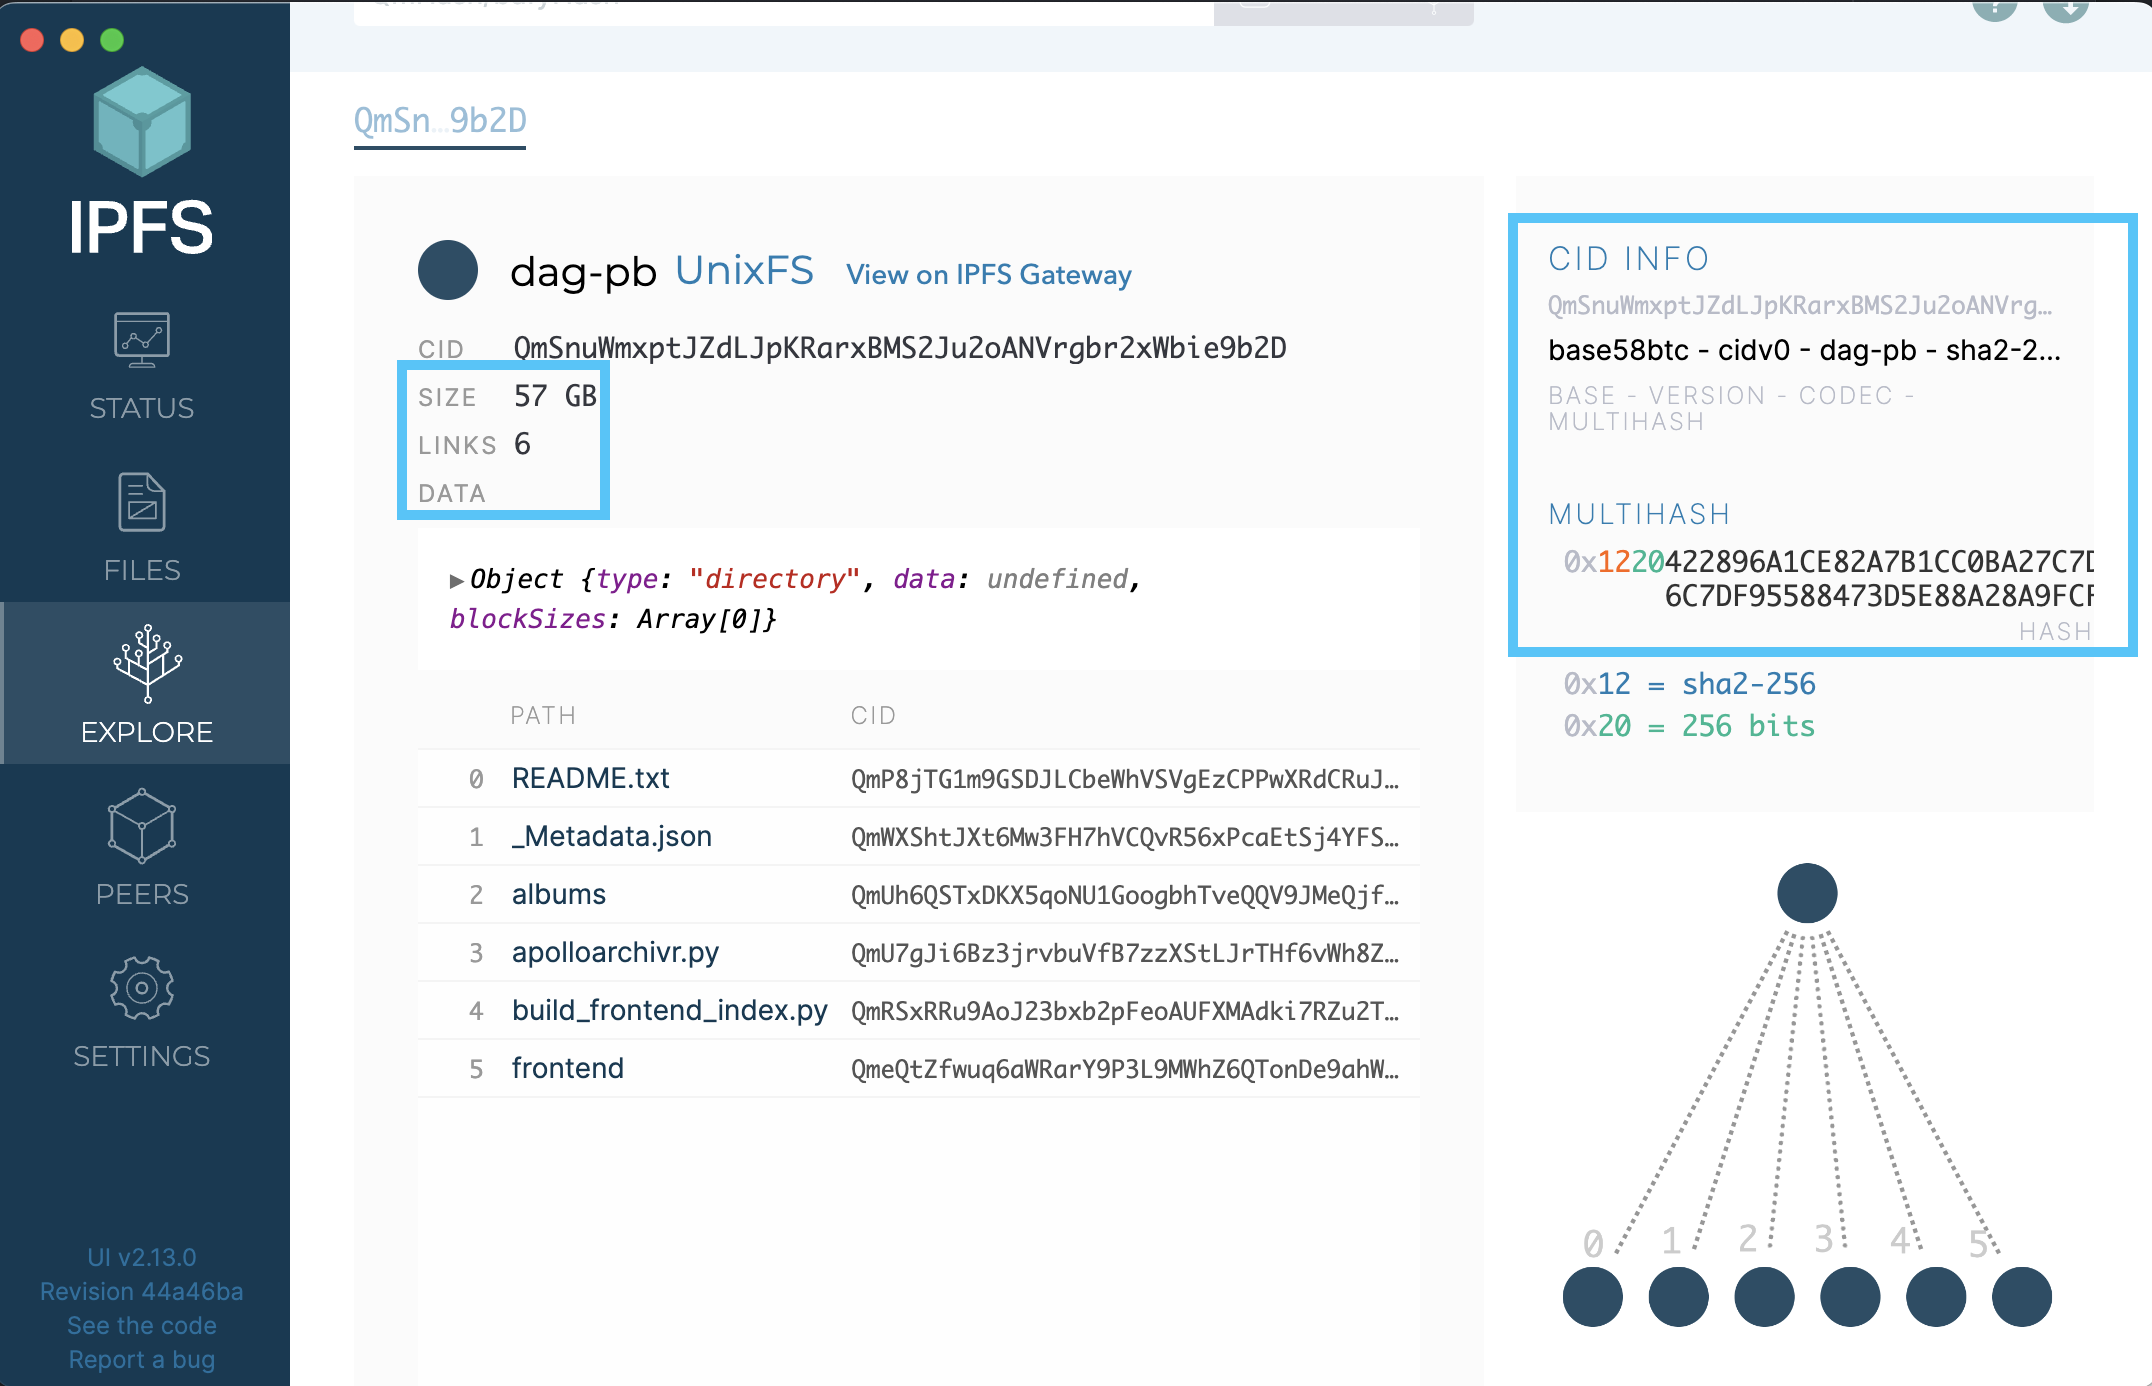Select the Explore tree icon
This screenshot has height=1386, width=2152.
click(x=147, y=663)
